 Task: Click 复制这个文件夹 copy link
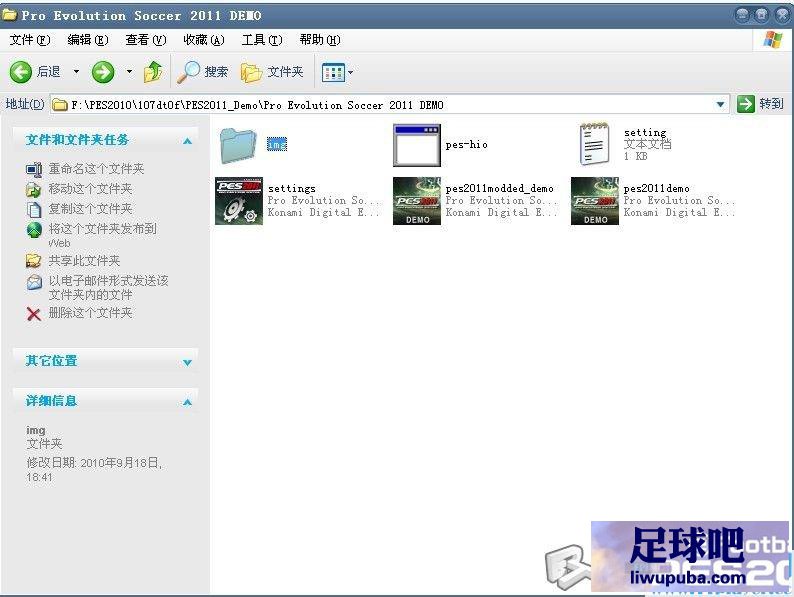click(90, 209)
